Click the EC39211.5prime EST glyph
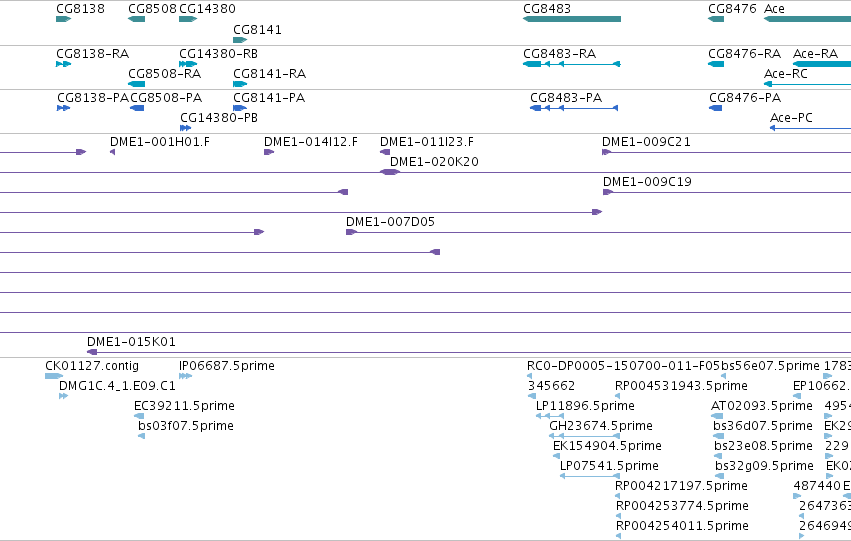Image resolution: width=851 pixels, height=541 pixels. click(x=139, y=416)
